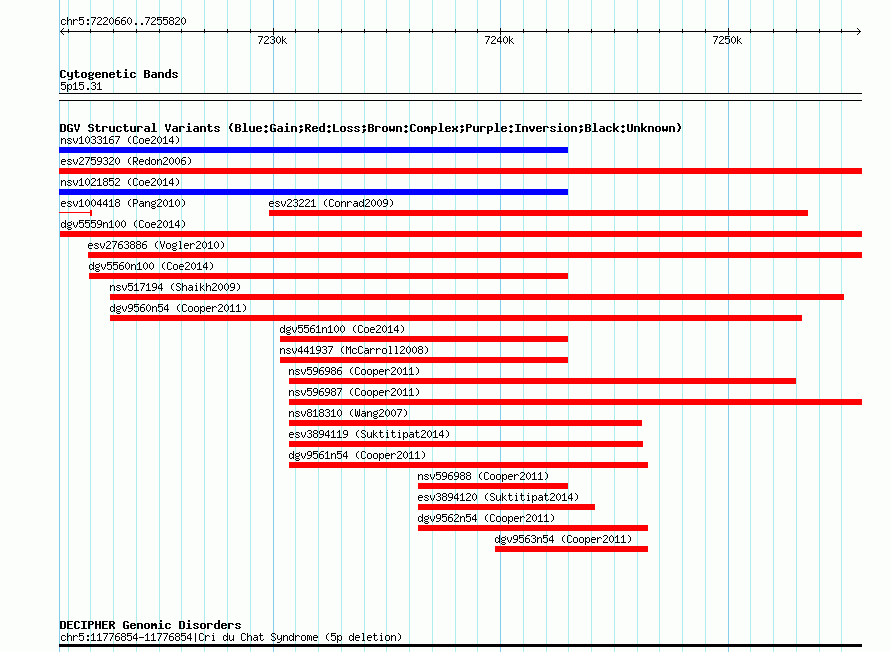The image size is (890, 652).
Task: Click the nsv1033167 (Coe2014) variant label
Action: click(x=120, y=140)
